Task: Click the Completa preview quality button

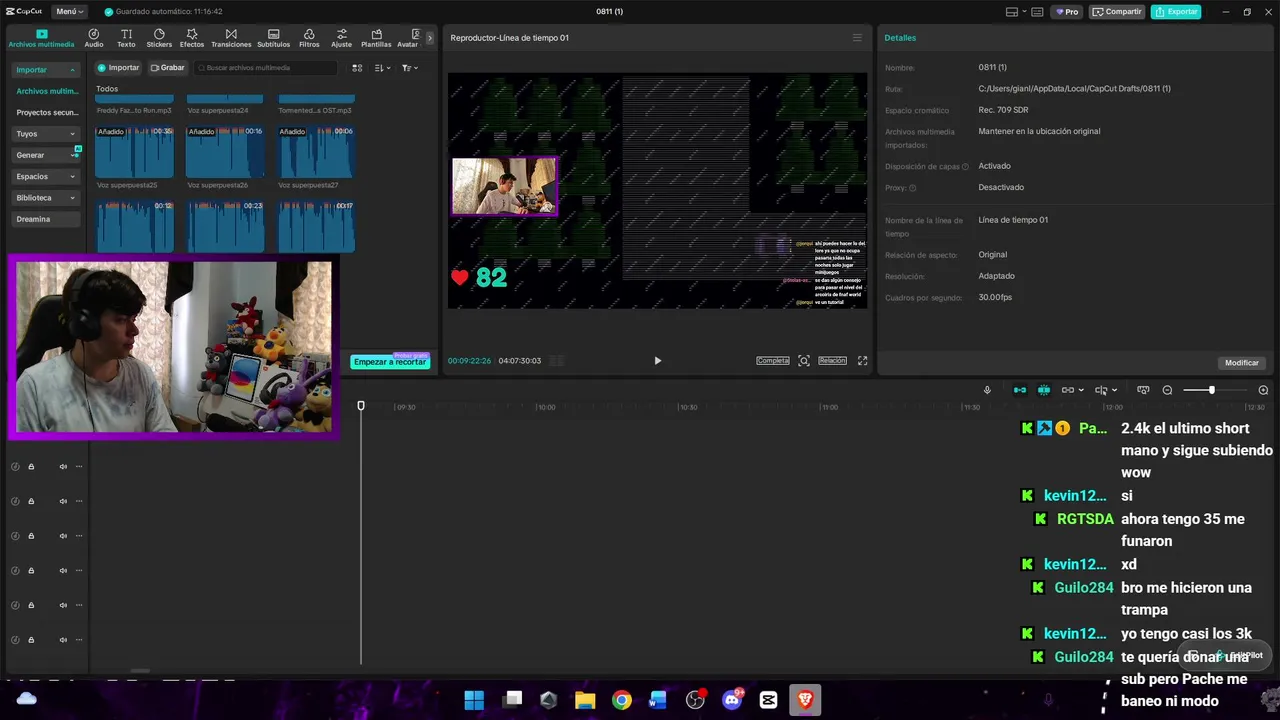Action: click(x=772, y=361)
